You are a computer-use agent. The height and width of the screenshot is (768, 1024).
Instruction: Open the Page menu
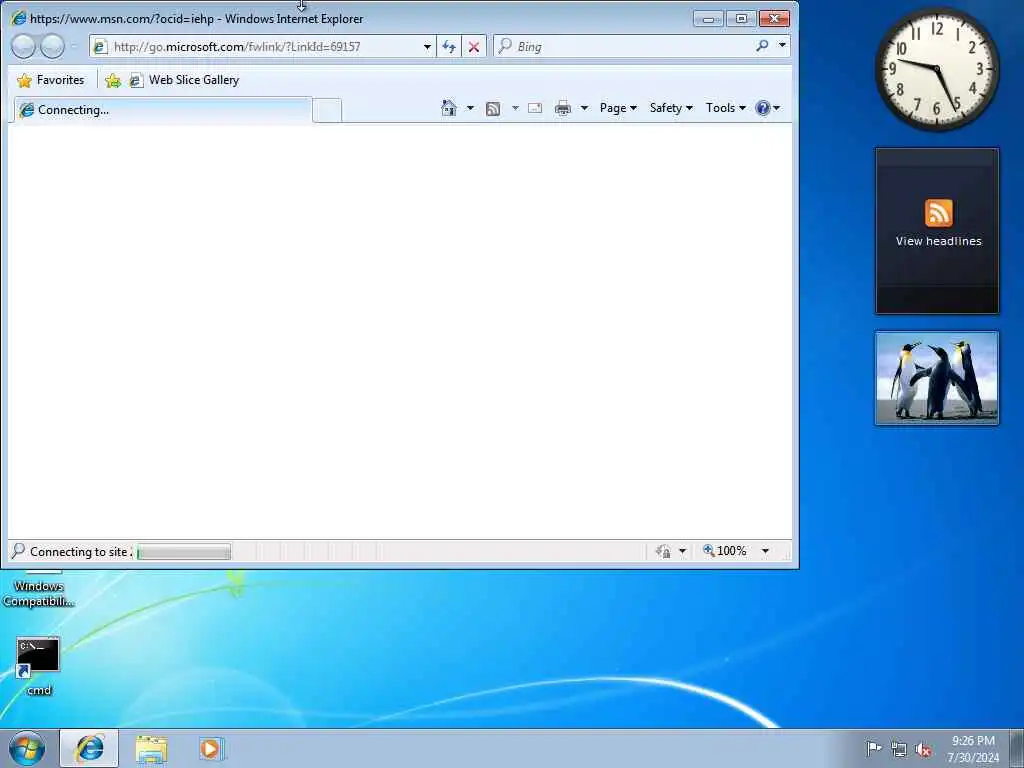tap(618, 108)
